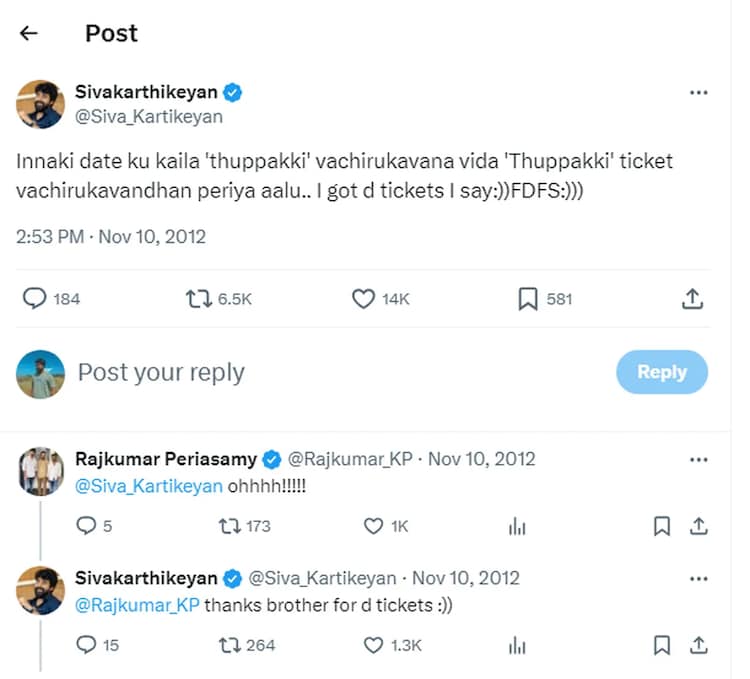Open more options on Sivakarthikeyan's main post
Screen dimensions: 750x679
tap(699, 93)
